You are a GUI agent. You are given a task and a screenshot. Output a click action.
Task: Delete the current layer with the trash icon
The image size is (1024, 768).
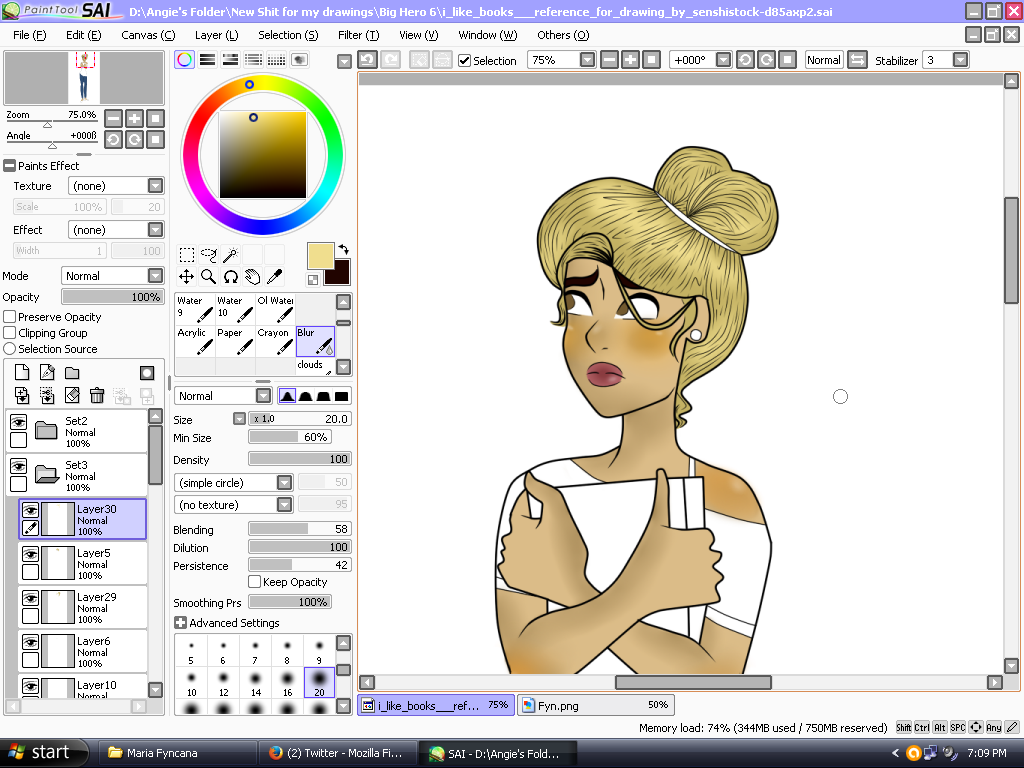(x=97, y=395)
